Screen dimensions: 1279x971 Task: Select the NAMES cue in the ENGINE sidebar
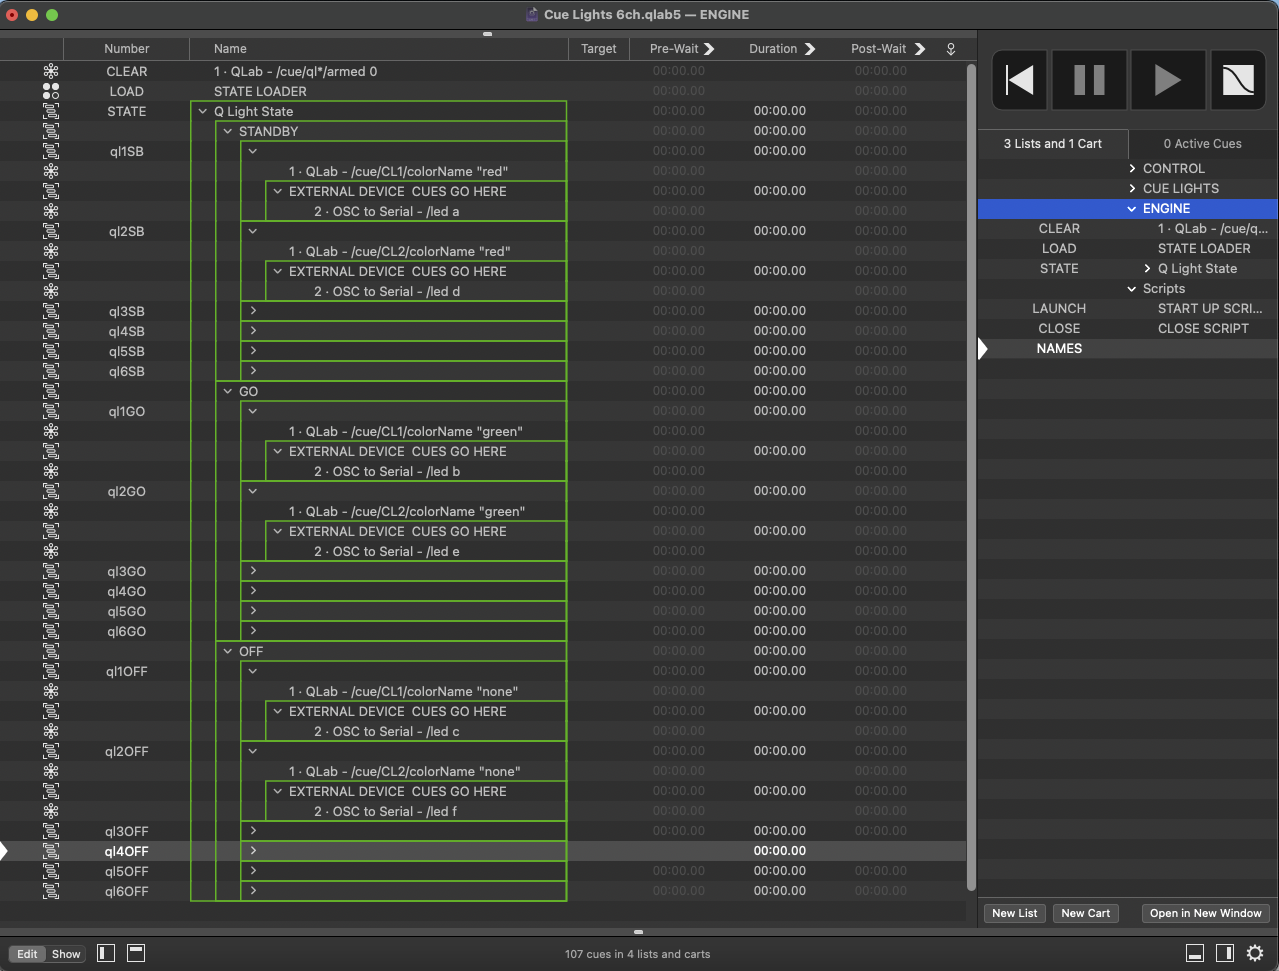point(1059,348)
